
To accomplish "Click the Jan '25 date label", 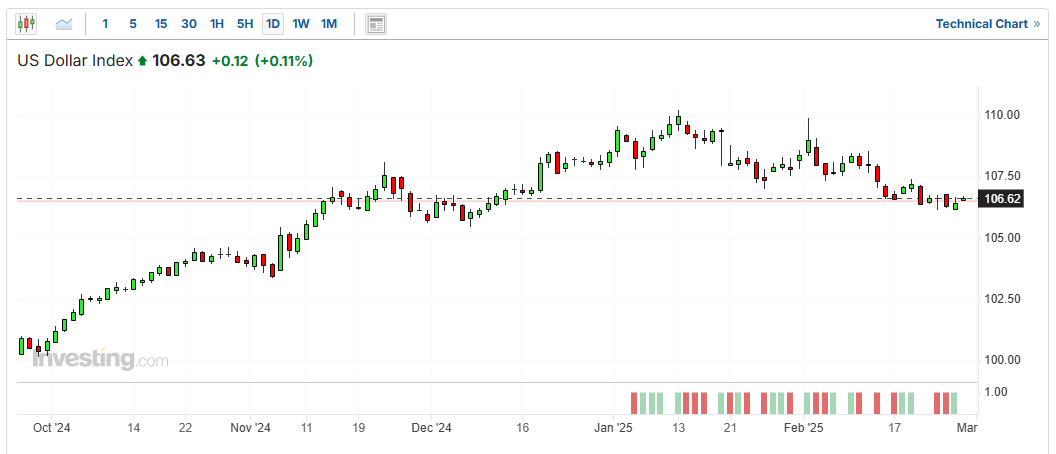I will tap(614, 428).
